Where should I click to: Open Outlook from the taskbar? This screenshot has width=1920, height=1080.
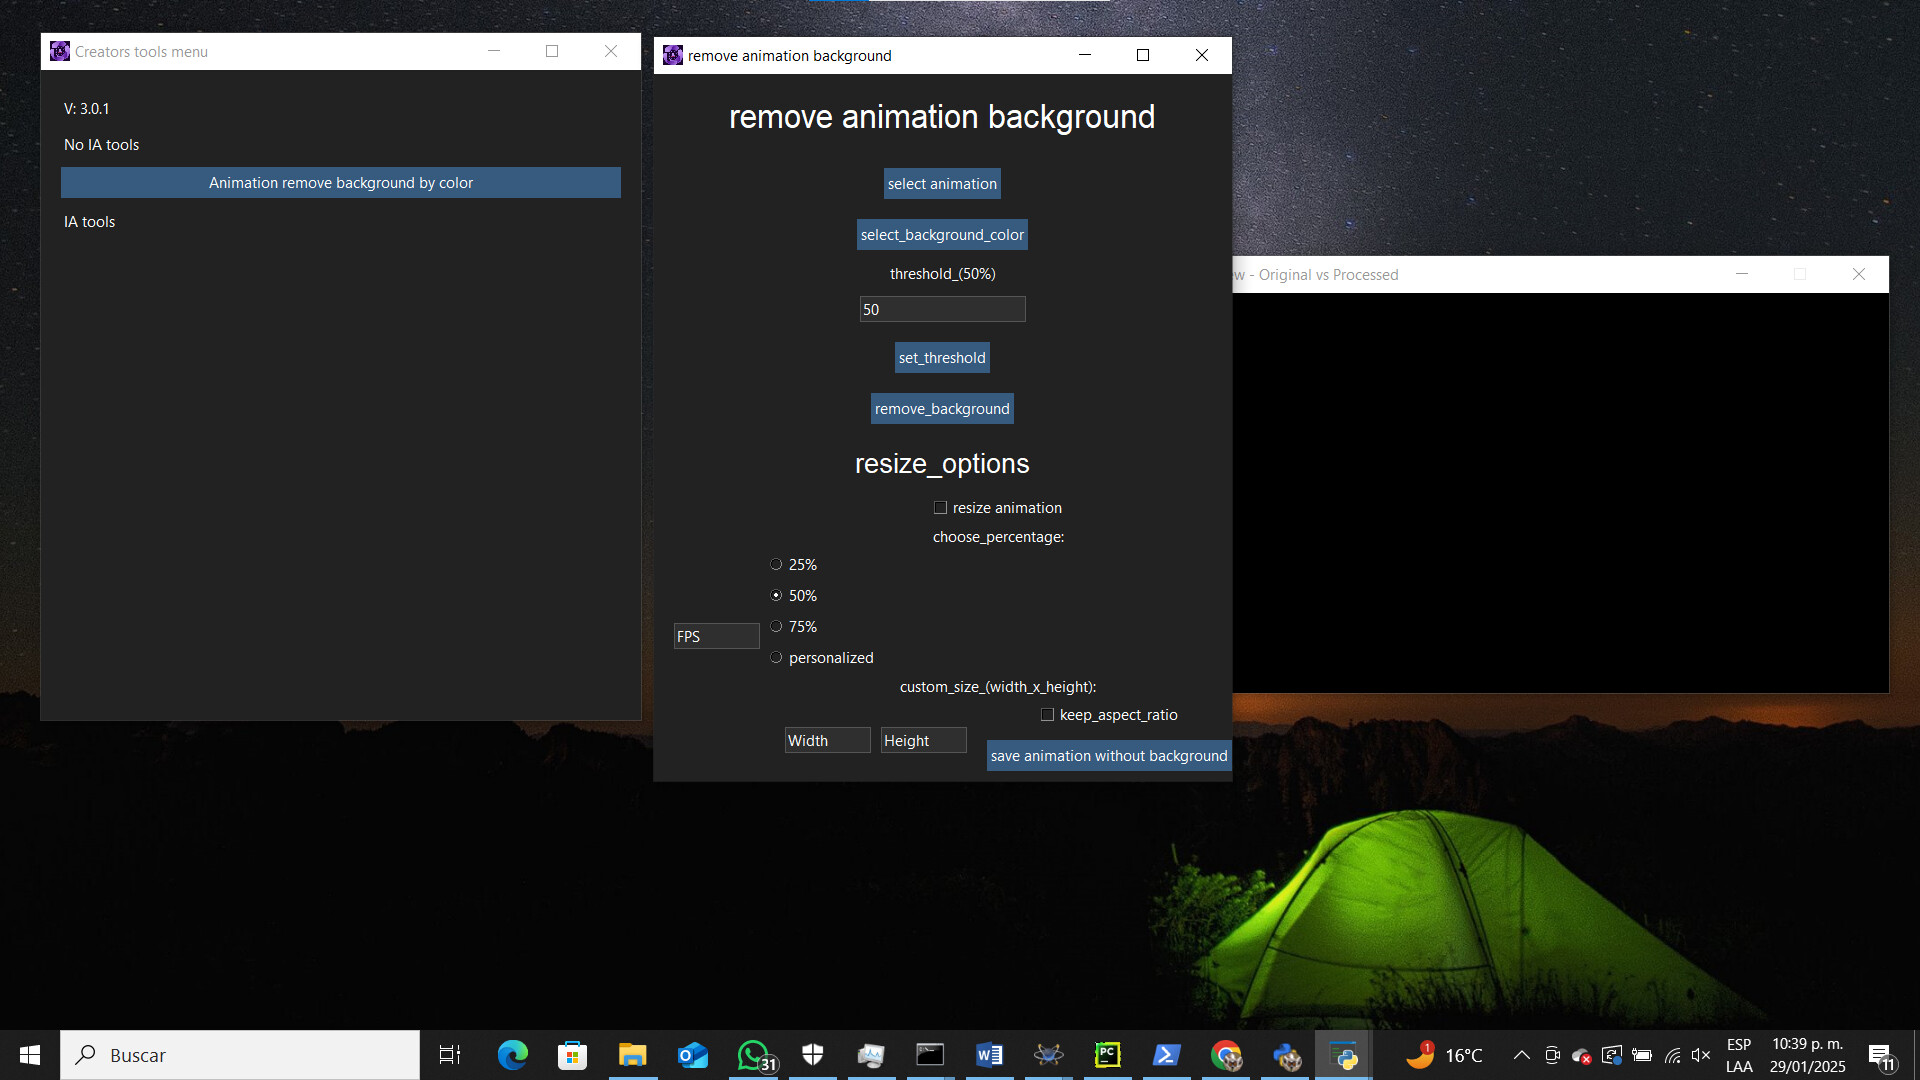[x=693, y=1054]
